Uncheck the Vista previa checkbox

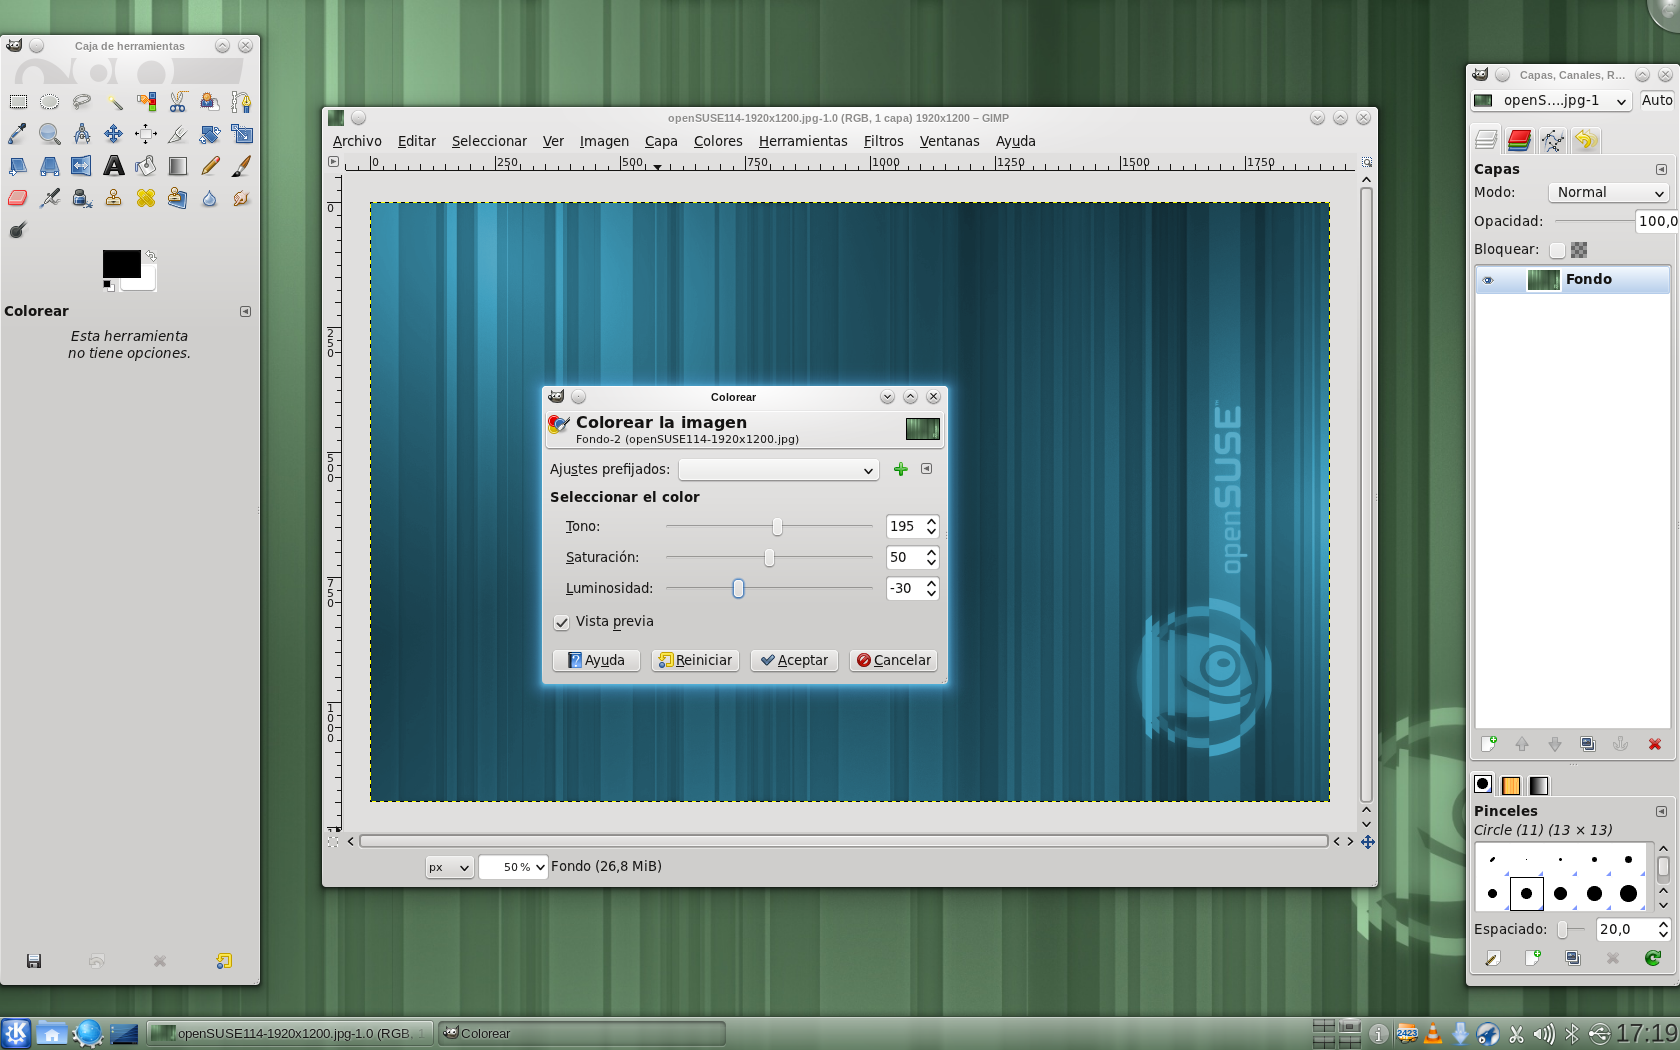(x=562, y=622)
